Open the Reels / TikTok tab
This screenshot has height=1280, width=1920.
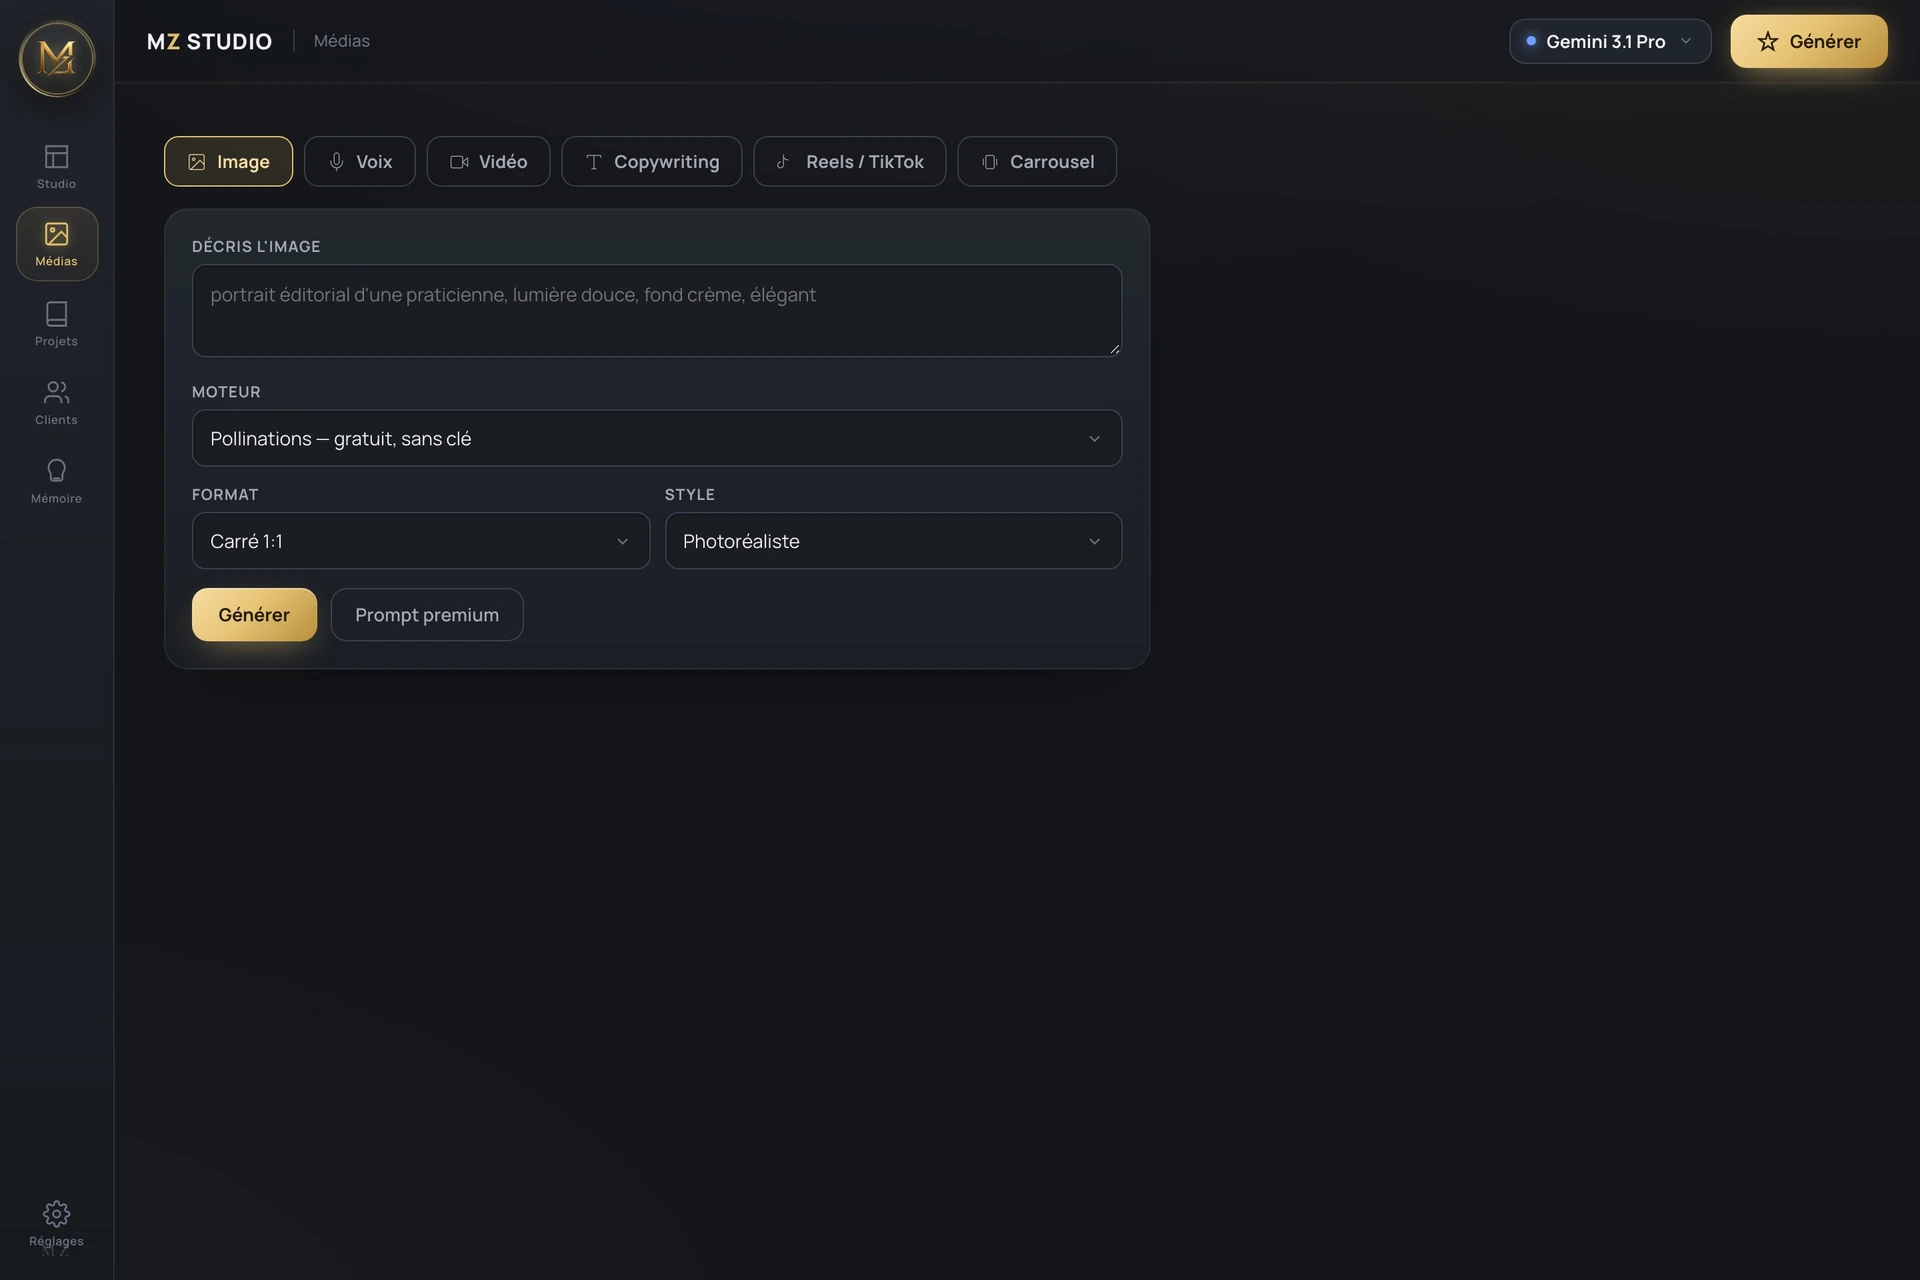click(x=849, y=161)
